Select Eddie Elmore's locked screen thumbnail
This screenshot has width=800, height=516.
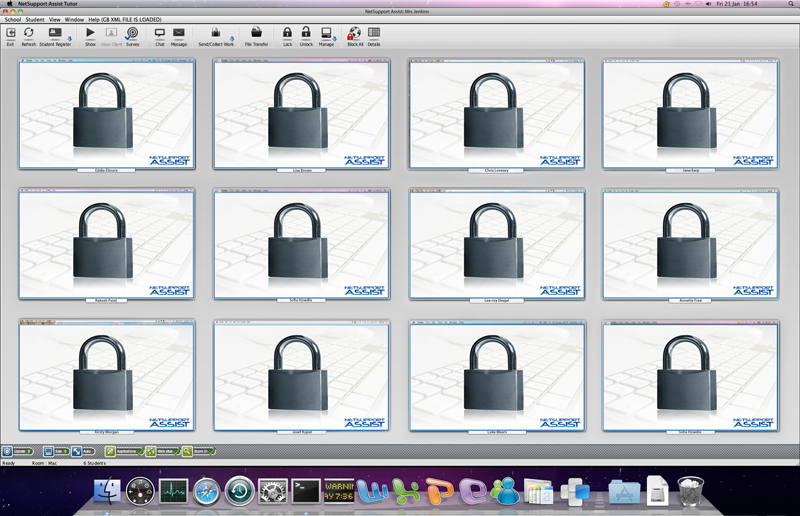point(106,113)
